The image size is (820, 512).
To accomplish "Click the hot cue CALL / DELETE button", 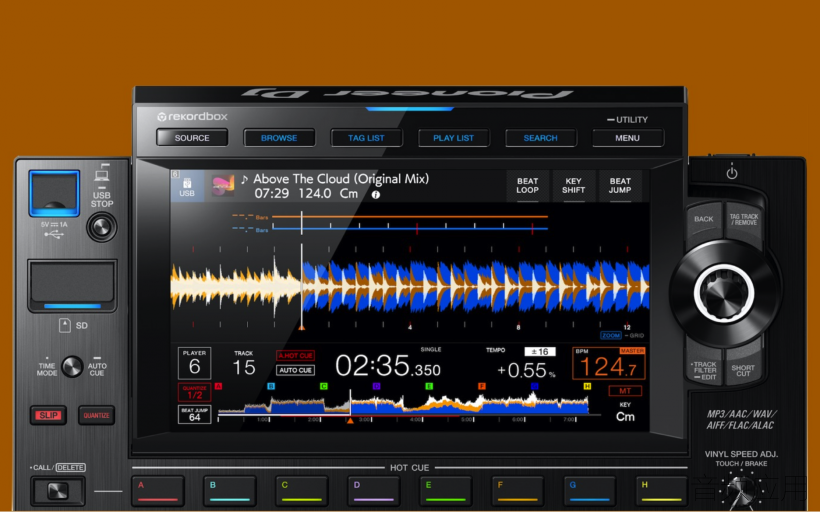I will point(58,491).
